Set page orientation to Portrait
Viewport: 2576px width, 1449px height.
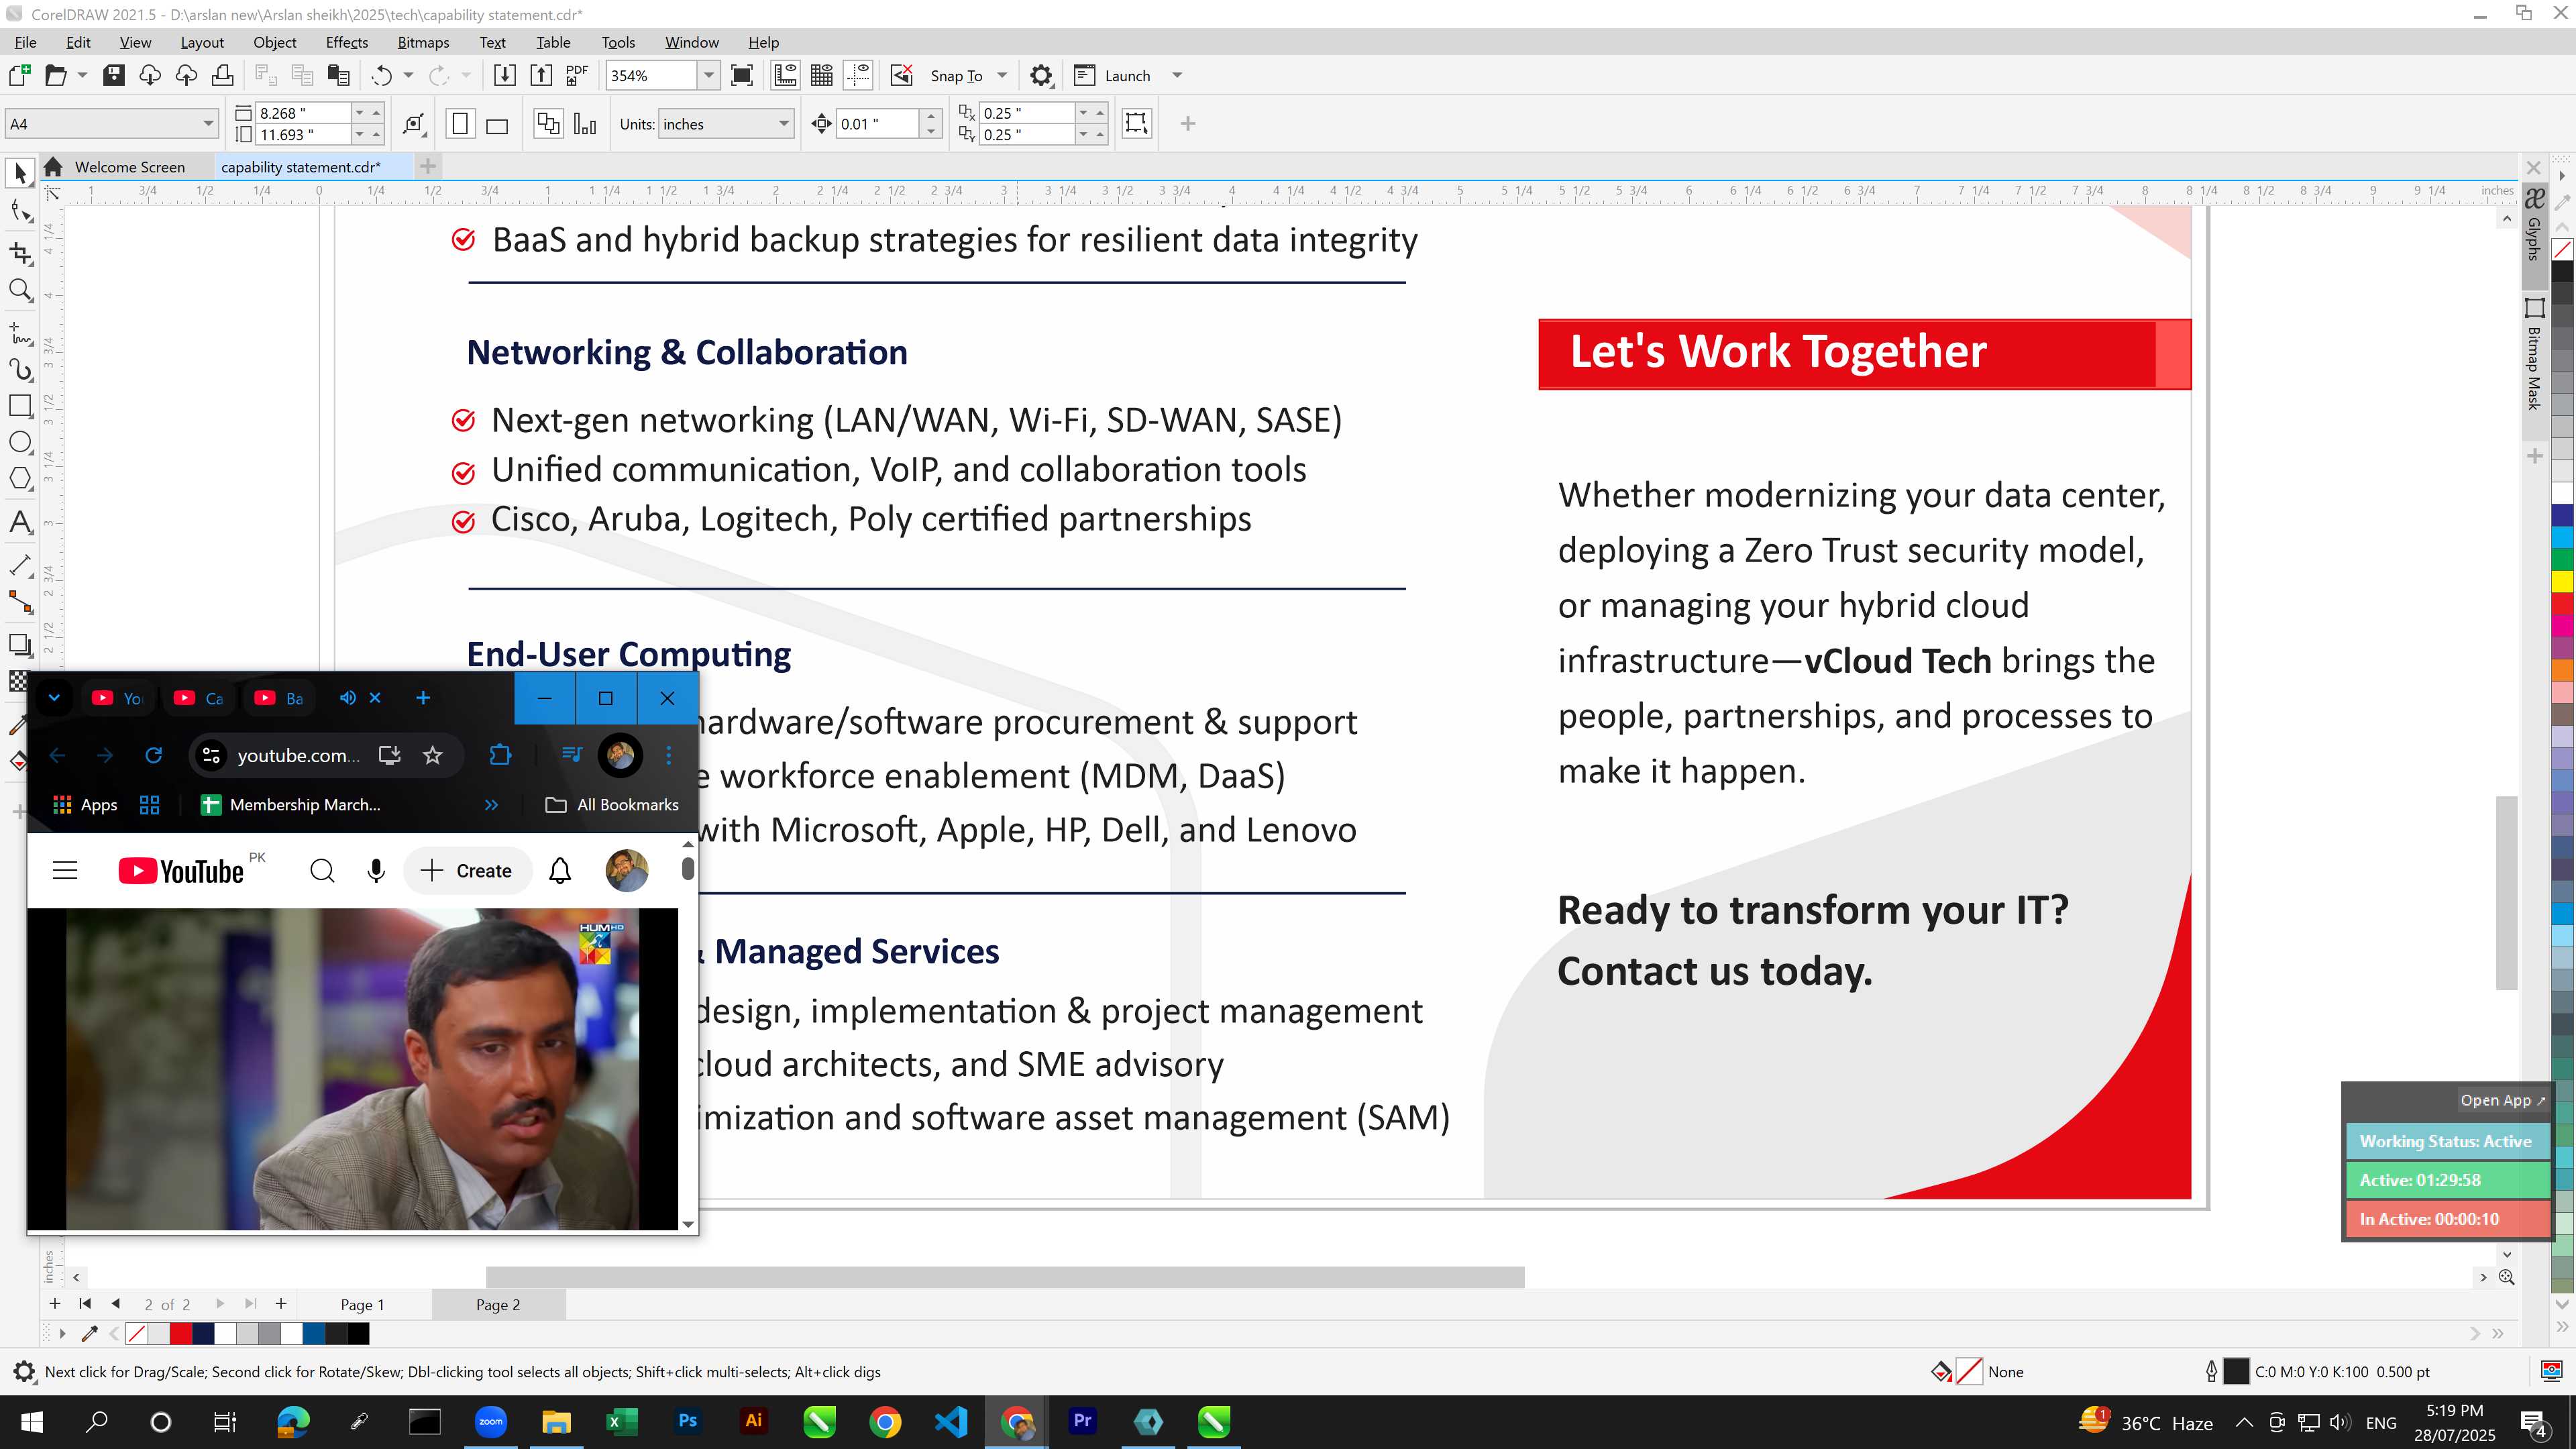click(460, 124)
